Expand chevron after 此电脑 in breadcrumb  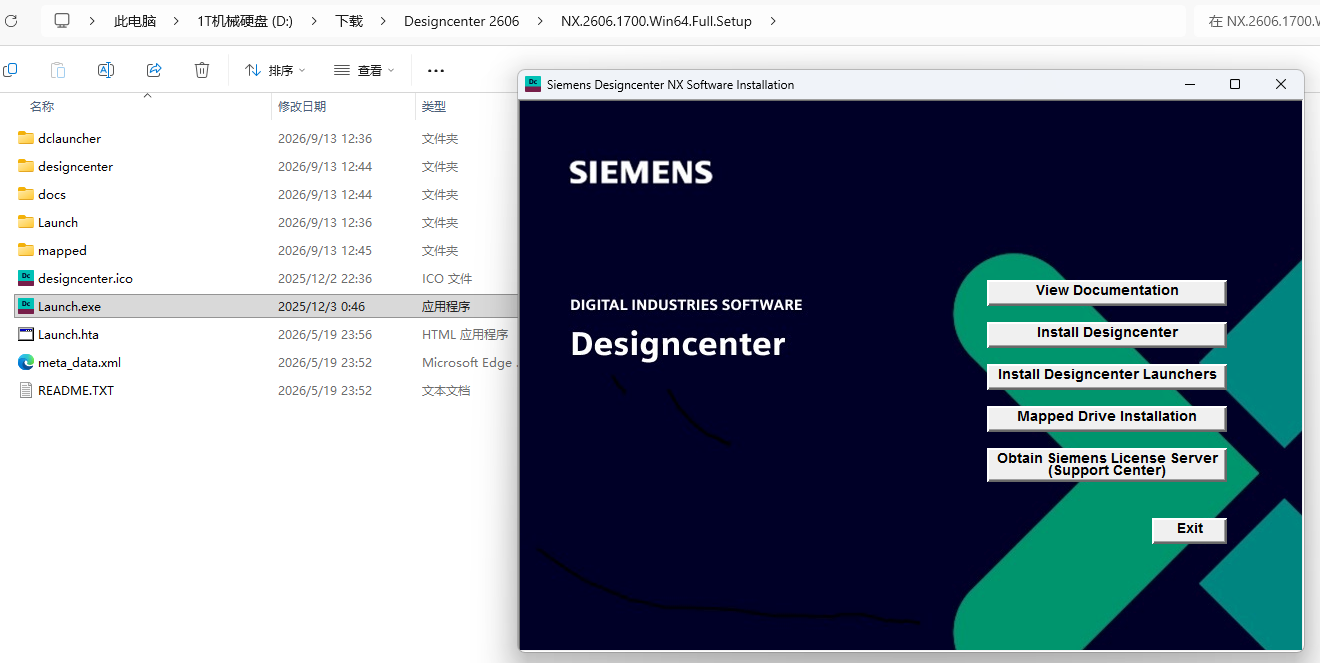tap(177, 20)
